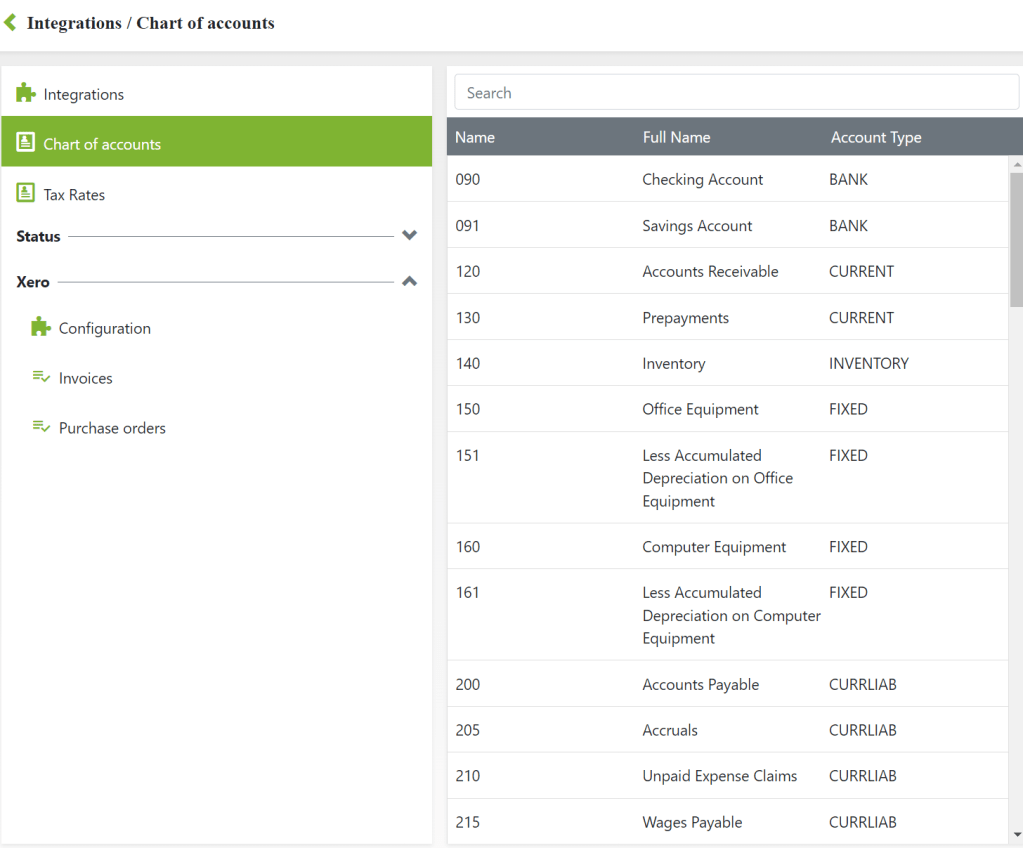Collapse the Xero section chevron
The height and width of the screenshot is (848, 1023).
click(x=409, y=282)
